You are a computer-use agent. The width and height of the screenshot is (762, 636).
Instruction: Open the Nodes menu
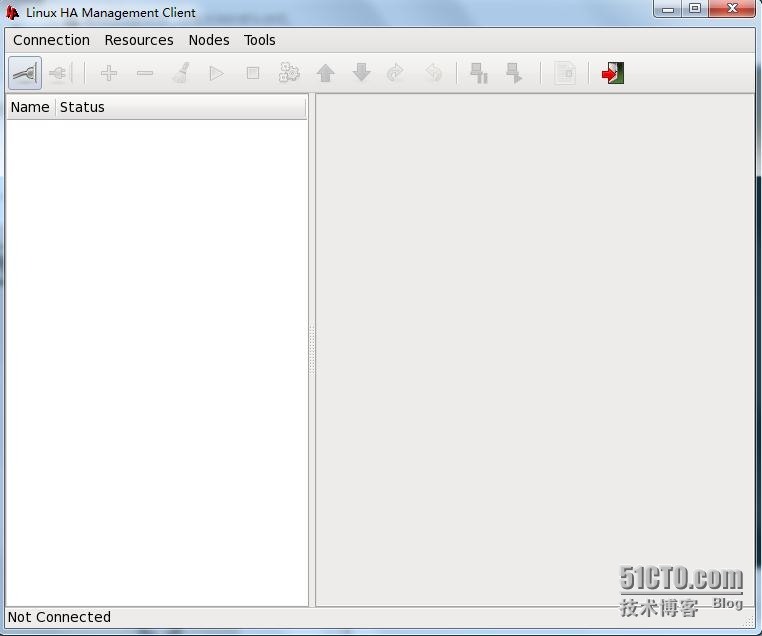(x=209, y=40)
